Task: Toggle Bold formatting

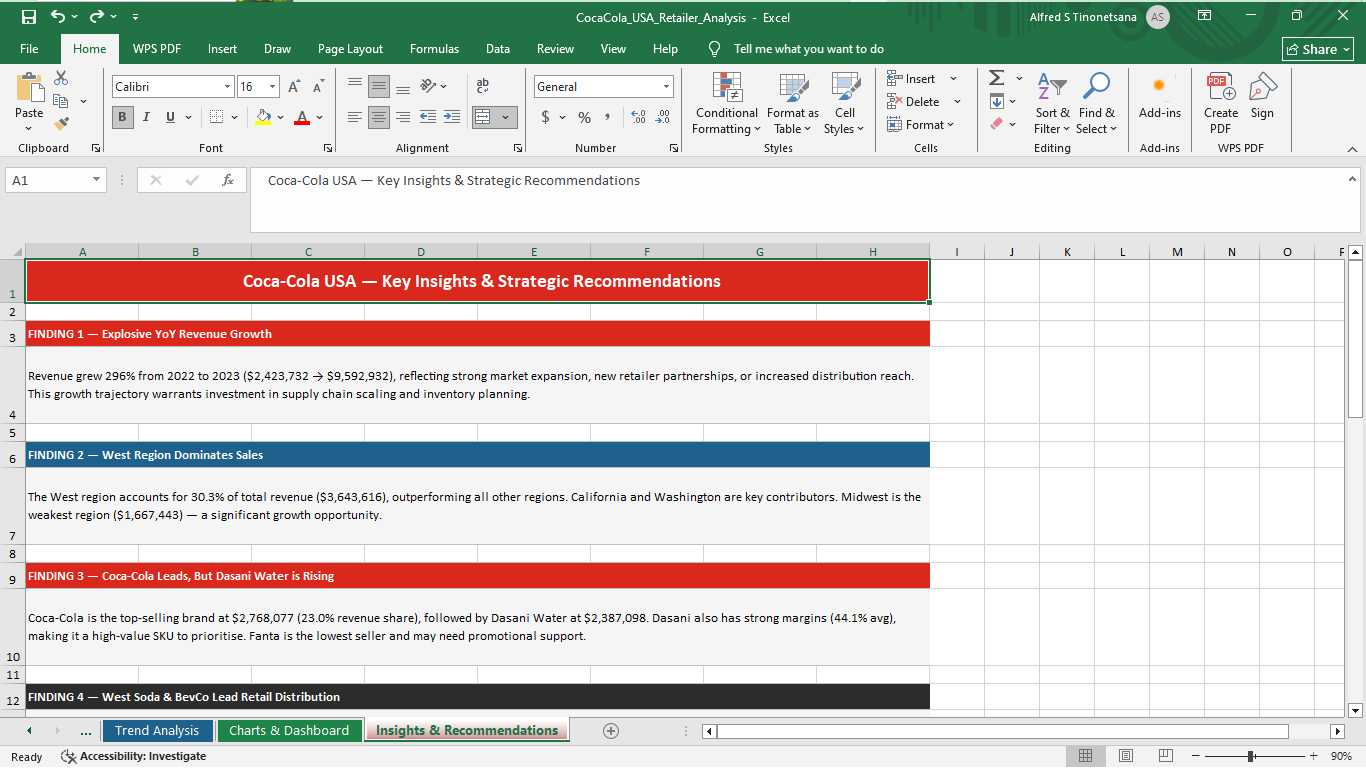Action: 123,117
